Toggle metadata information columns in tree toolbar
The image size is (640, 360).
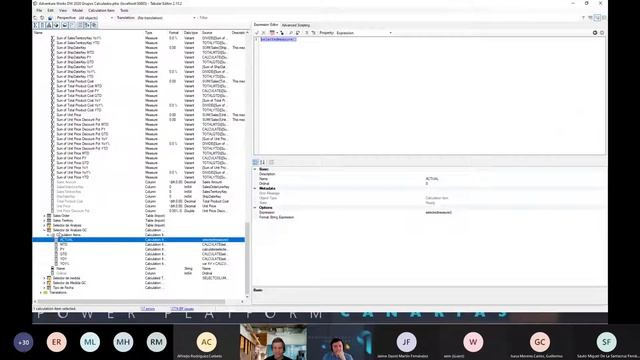pyautogui.click(x=80, y=25)
